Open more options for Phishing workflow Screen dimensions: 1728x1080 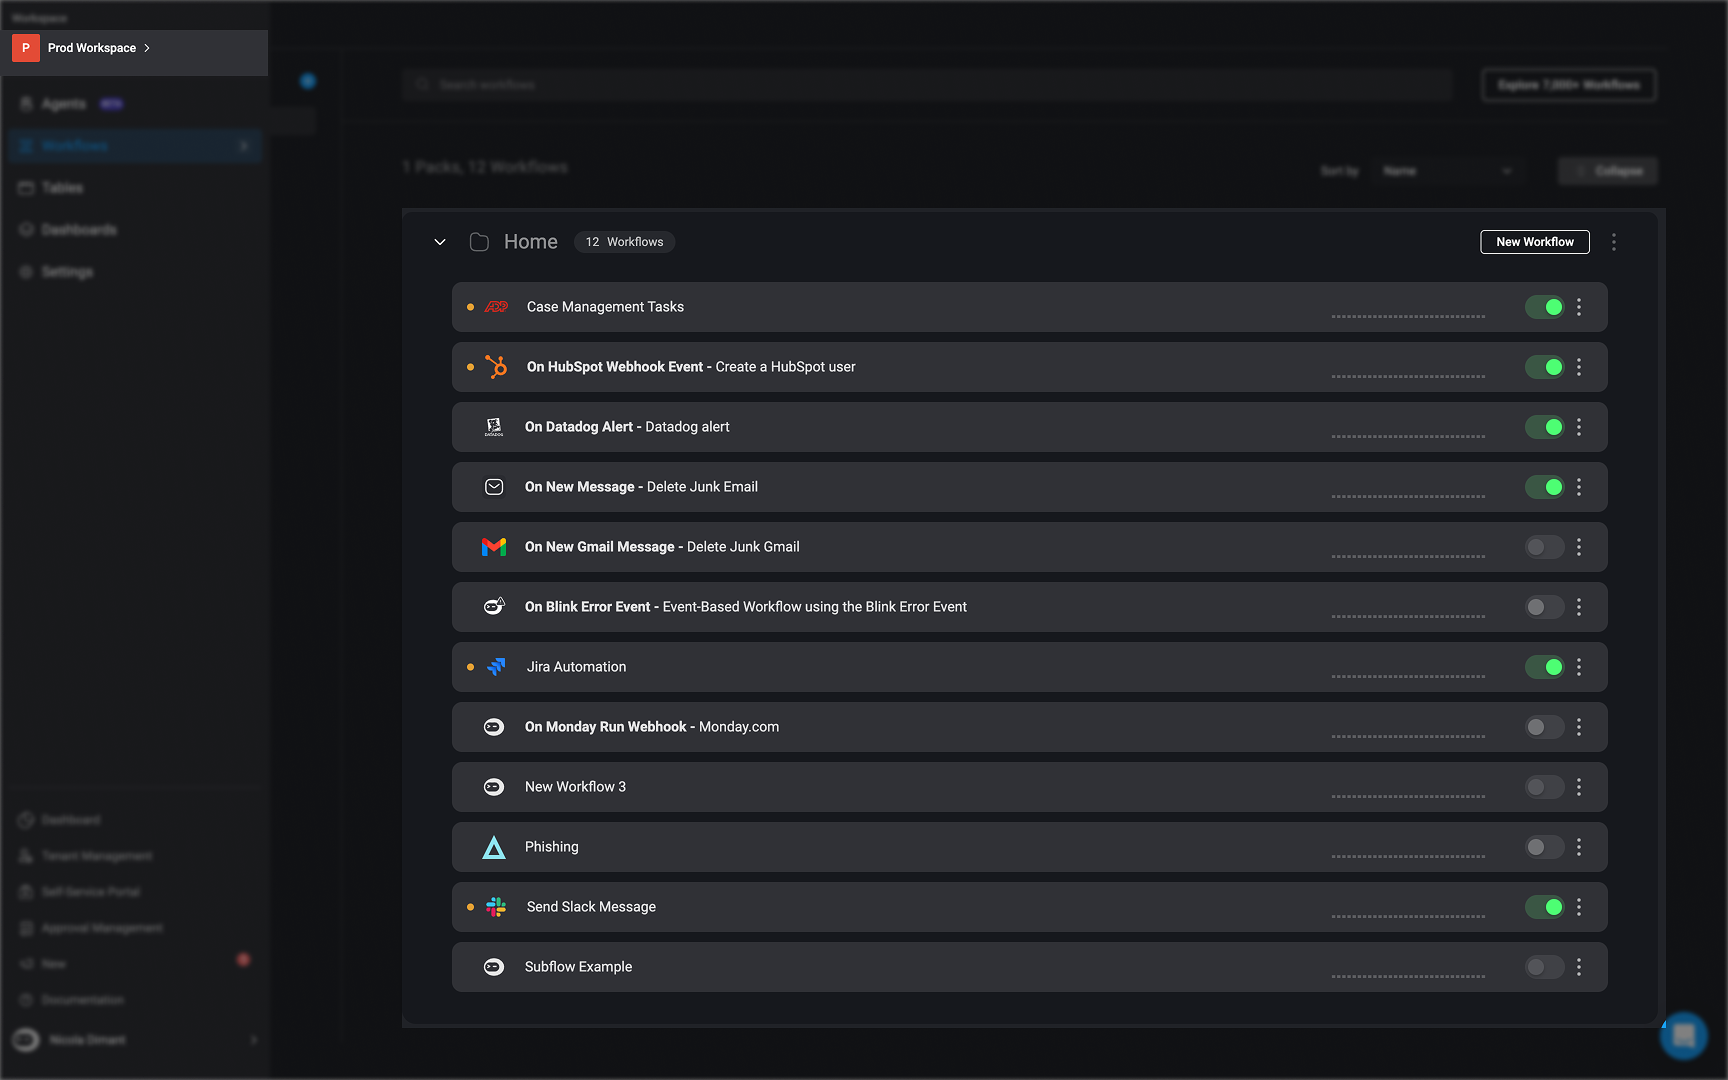click(x=1579, y=847)
